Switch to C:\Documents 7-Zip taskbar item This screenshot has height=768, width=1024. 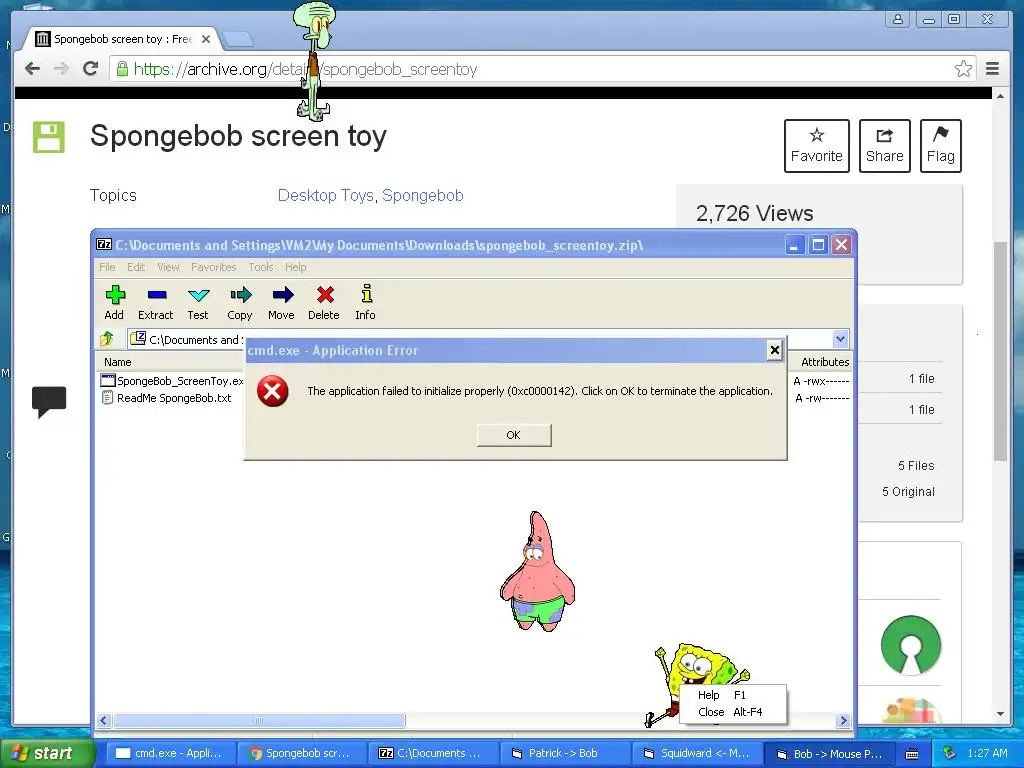(434, 754)
